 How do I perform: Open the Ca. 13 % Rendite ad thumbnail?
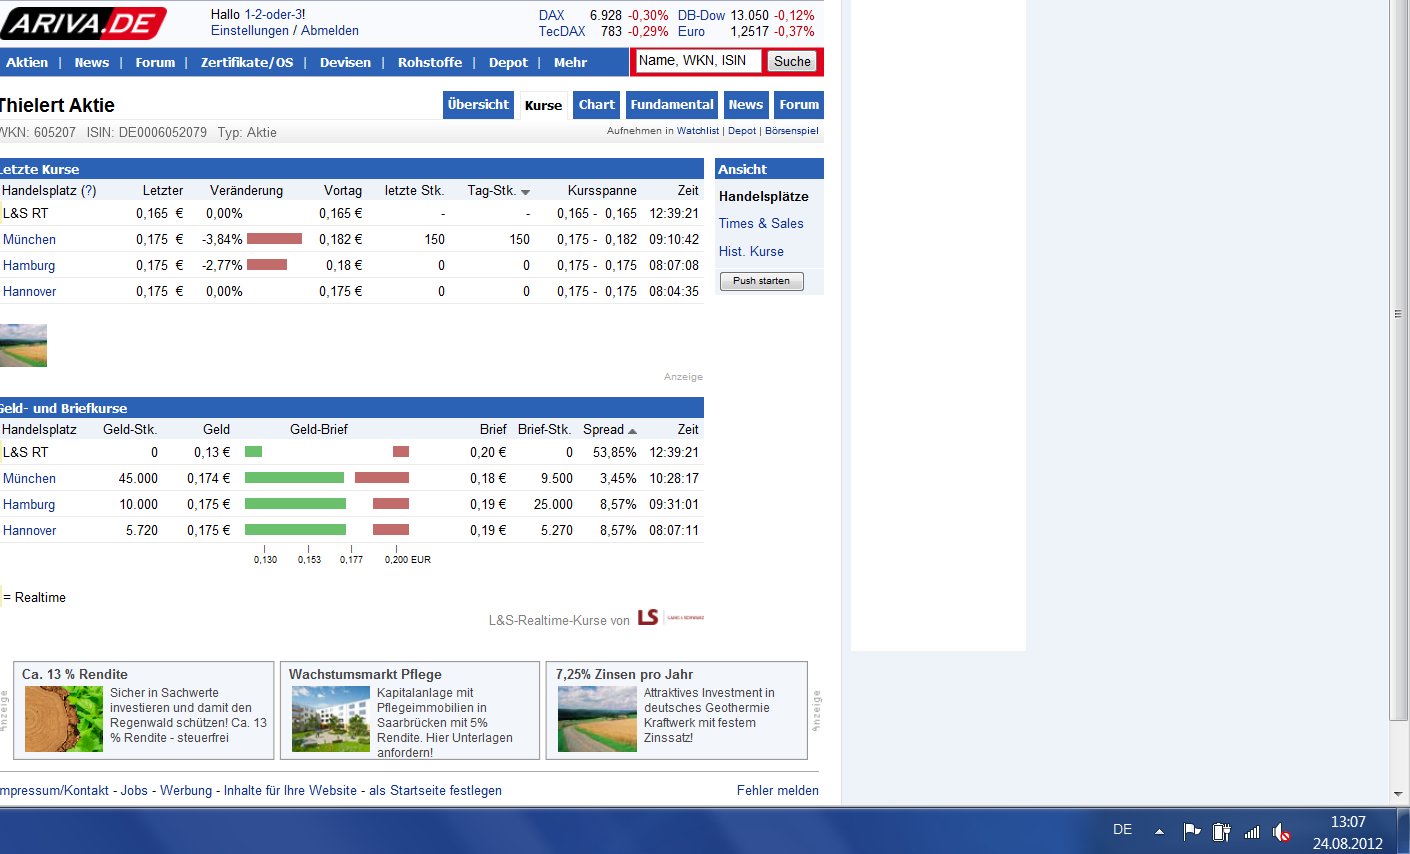point(64,719)
